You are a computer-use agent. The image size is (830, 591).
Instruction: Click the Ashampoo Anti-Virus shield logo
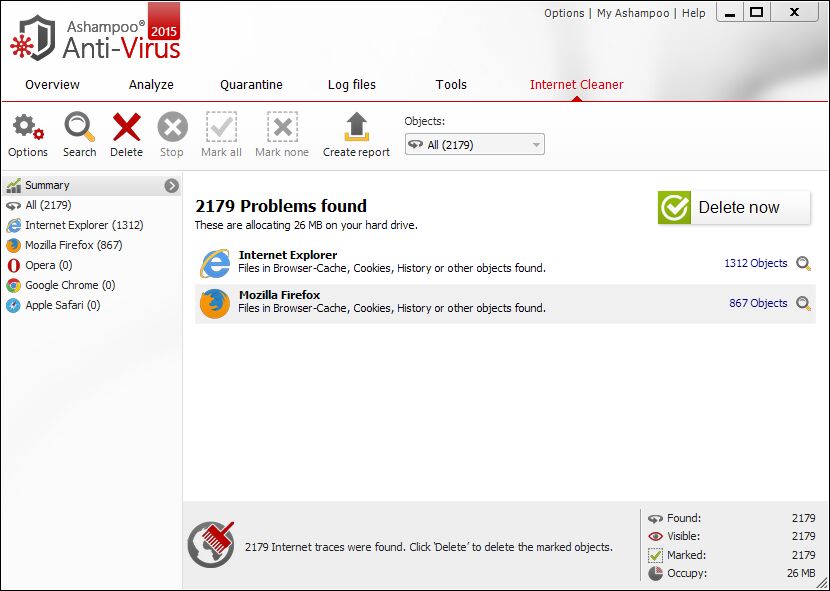click(33, 38)
